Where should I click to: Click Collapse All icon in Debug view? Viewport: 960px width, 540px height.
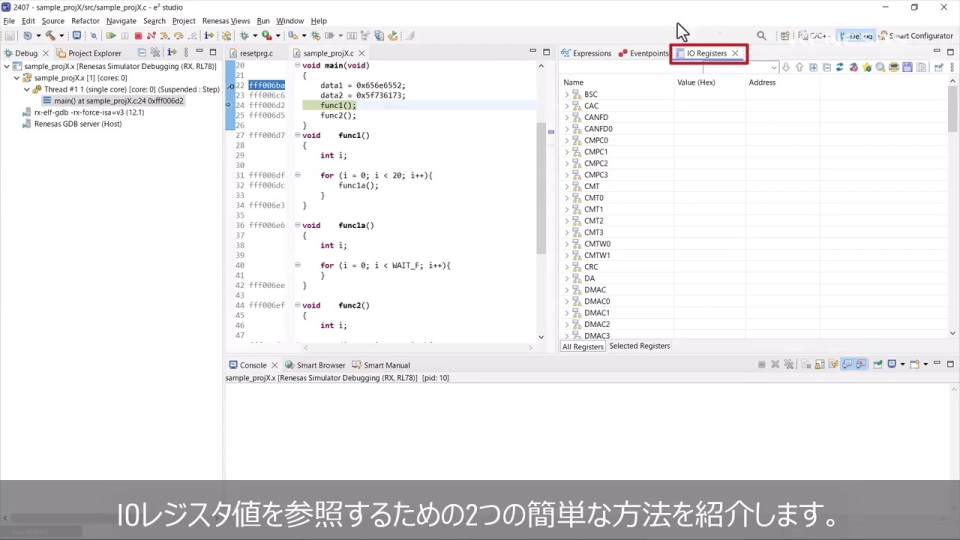[141, 53]
